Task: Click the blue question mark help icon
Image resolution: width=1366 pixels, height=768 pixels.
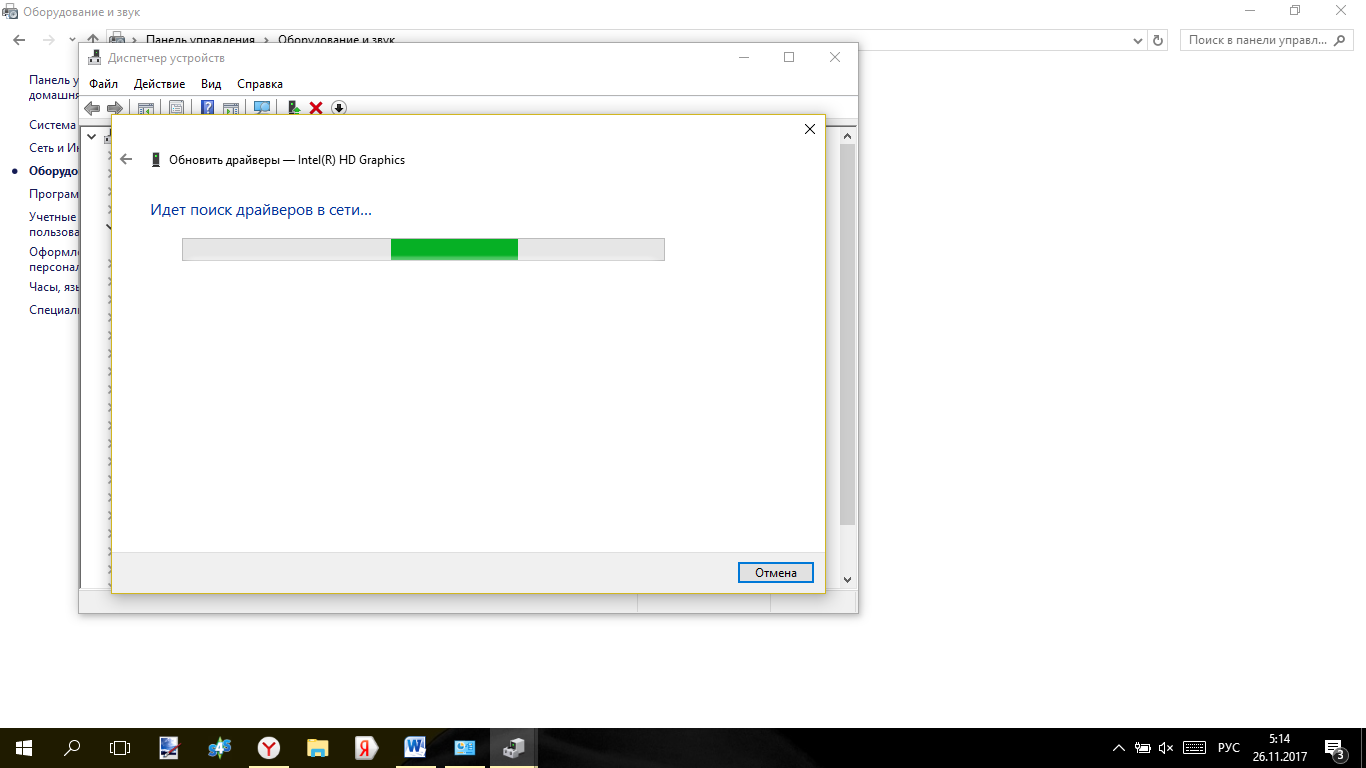Action: click(x=208, y=108)
